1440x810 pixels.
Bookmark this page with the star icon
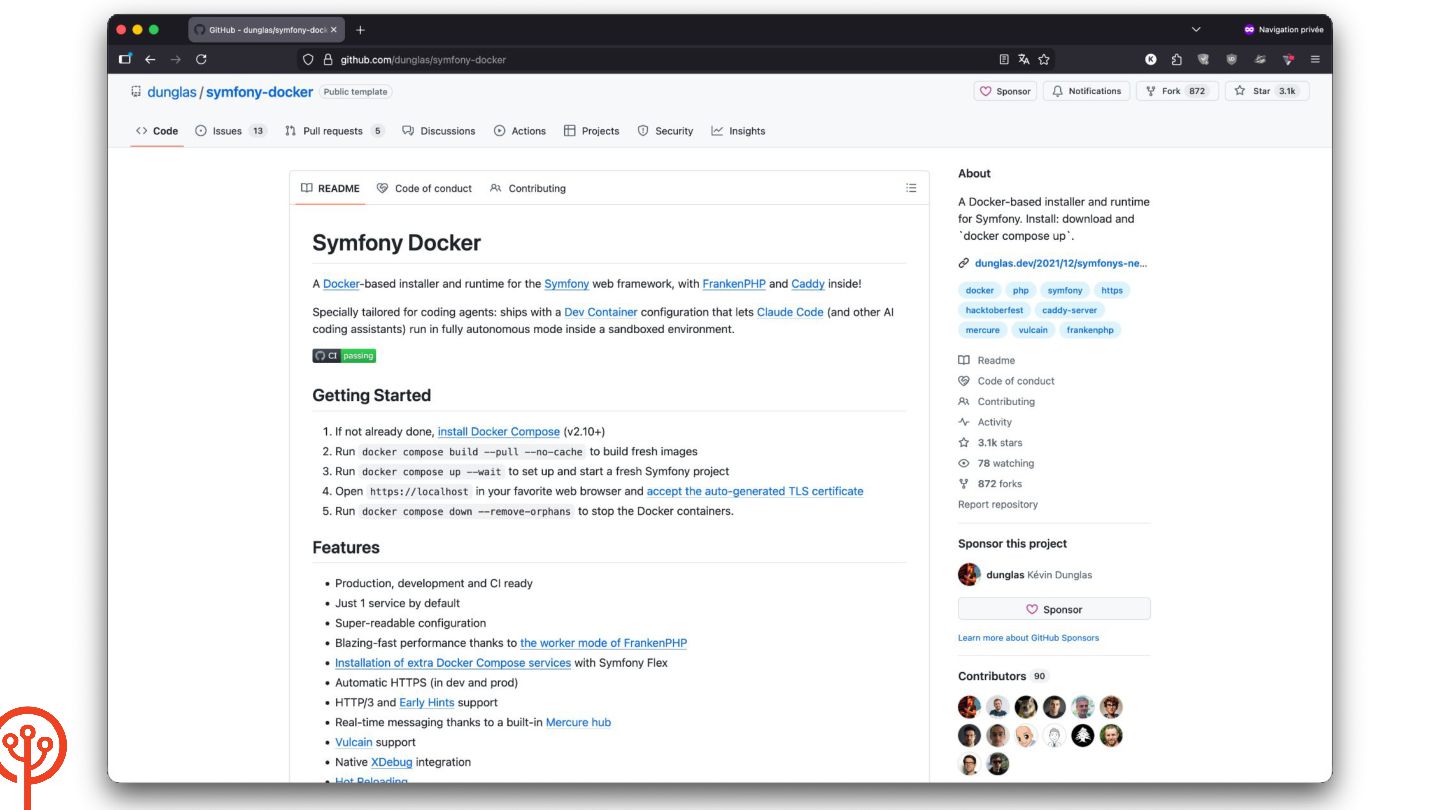pos(1043,59)
